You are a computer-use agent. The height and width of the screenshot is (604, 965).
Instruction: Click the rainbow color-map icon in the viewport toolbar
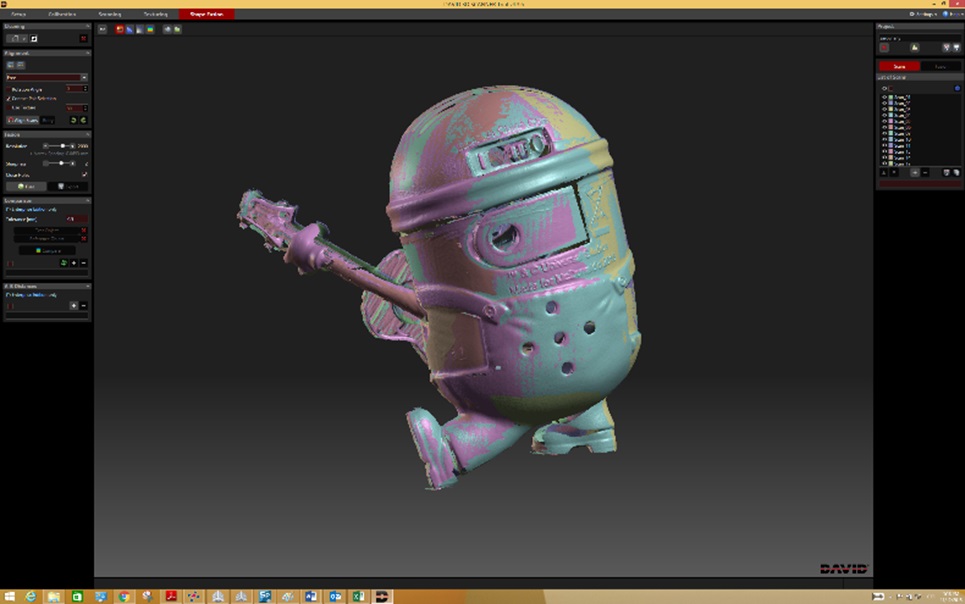coord(150,29)
